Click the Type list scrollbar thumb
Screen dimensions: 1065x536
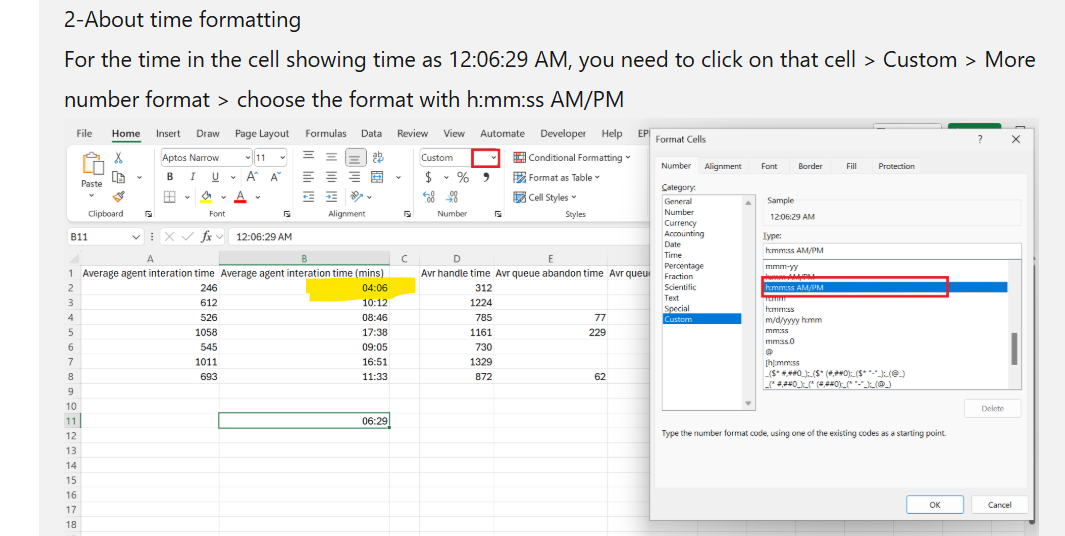pos(1015,349)
